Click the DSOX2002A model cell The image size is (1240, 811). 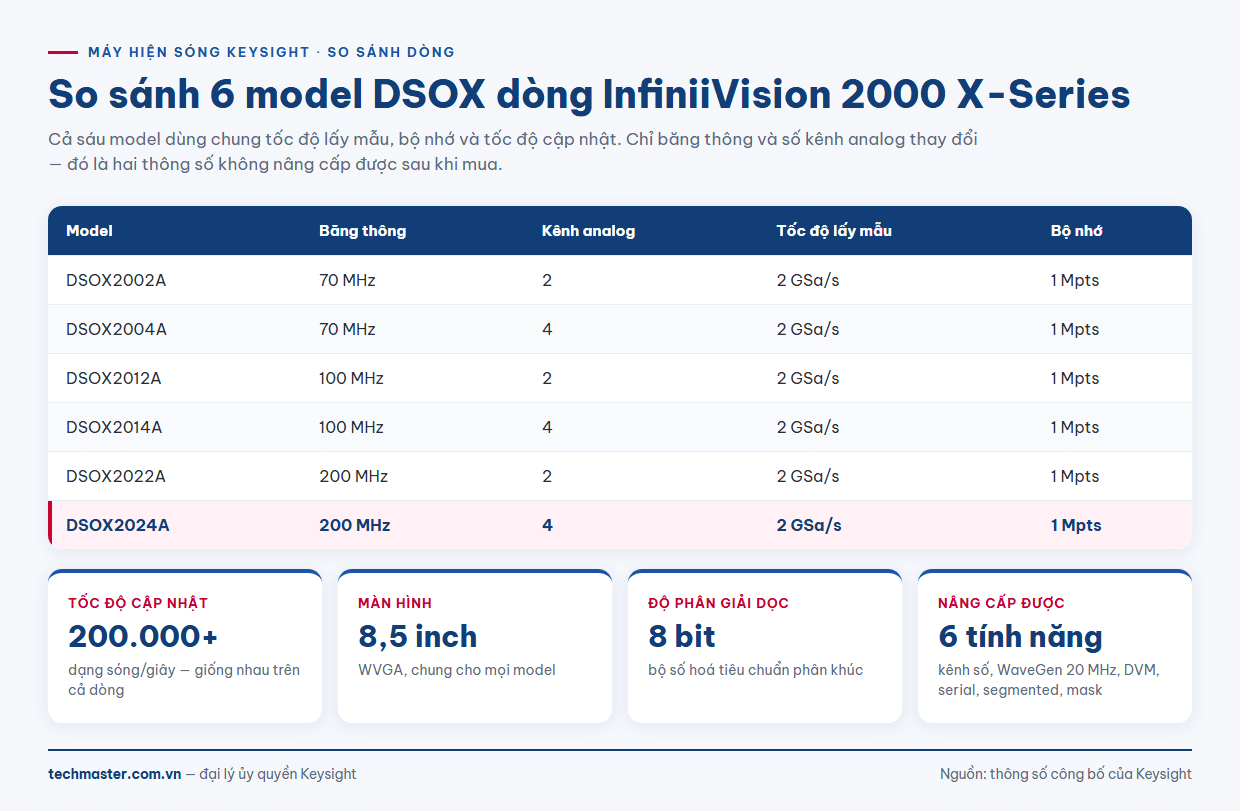[116, 280]
